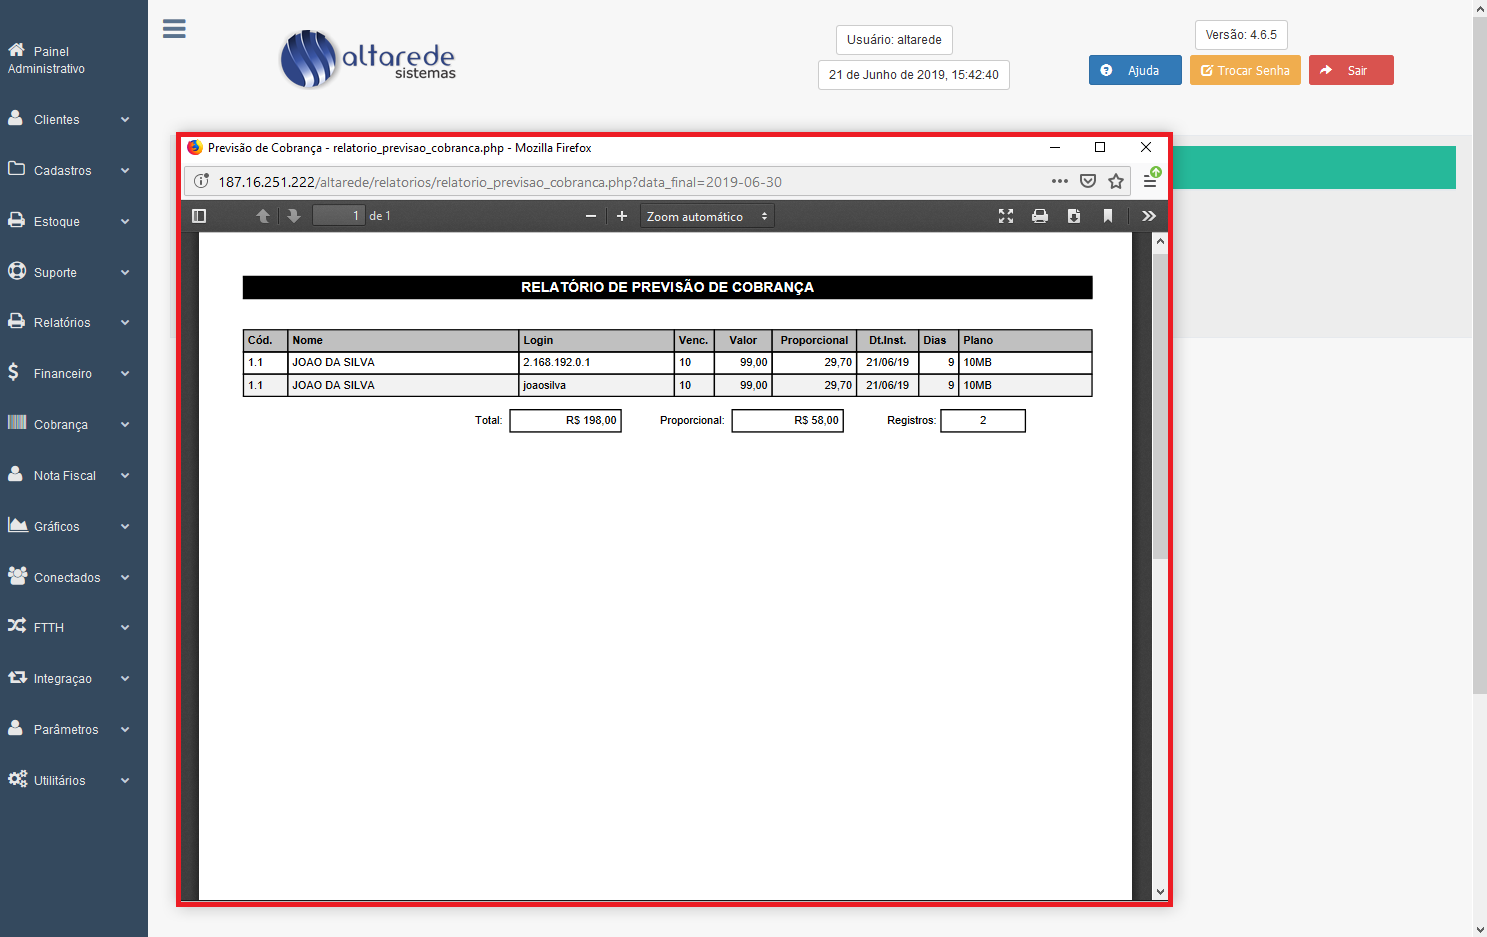Click the PDF viewer vertical scrollbar thumb
The image size is (1487, 937).
(1160, 405)
